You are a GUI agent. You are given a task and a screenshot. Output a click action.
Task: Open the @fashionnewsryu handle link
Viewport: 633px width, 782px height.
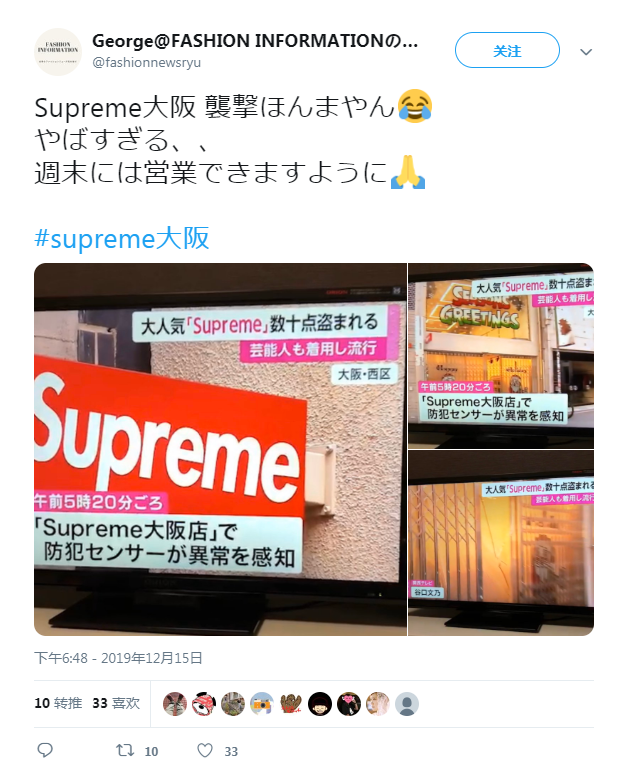pos(147,63)
